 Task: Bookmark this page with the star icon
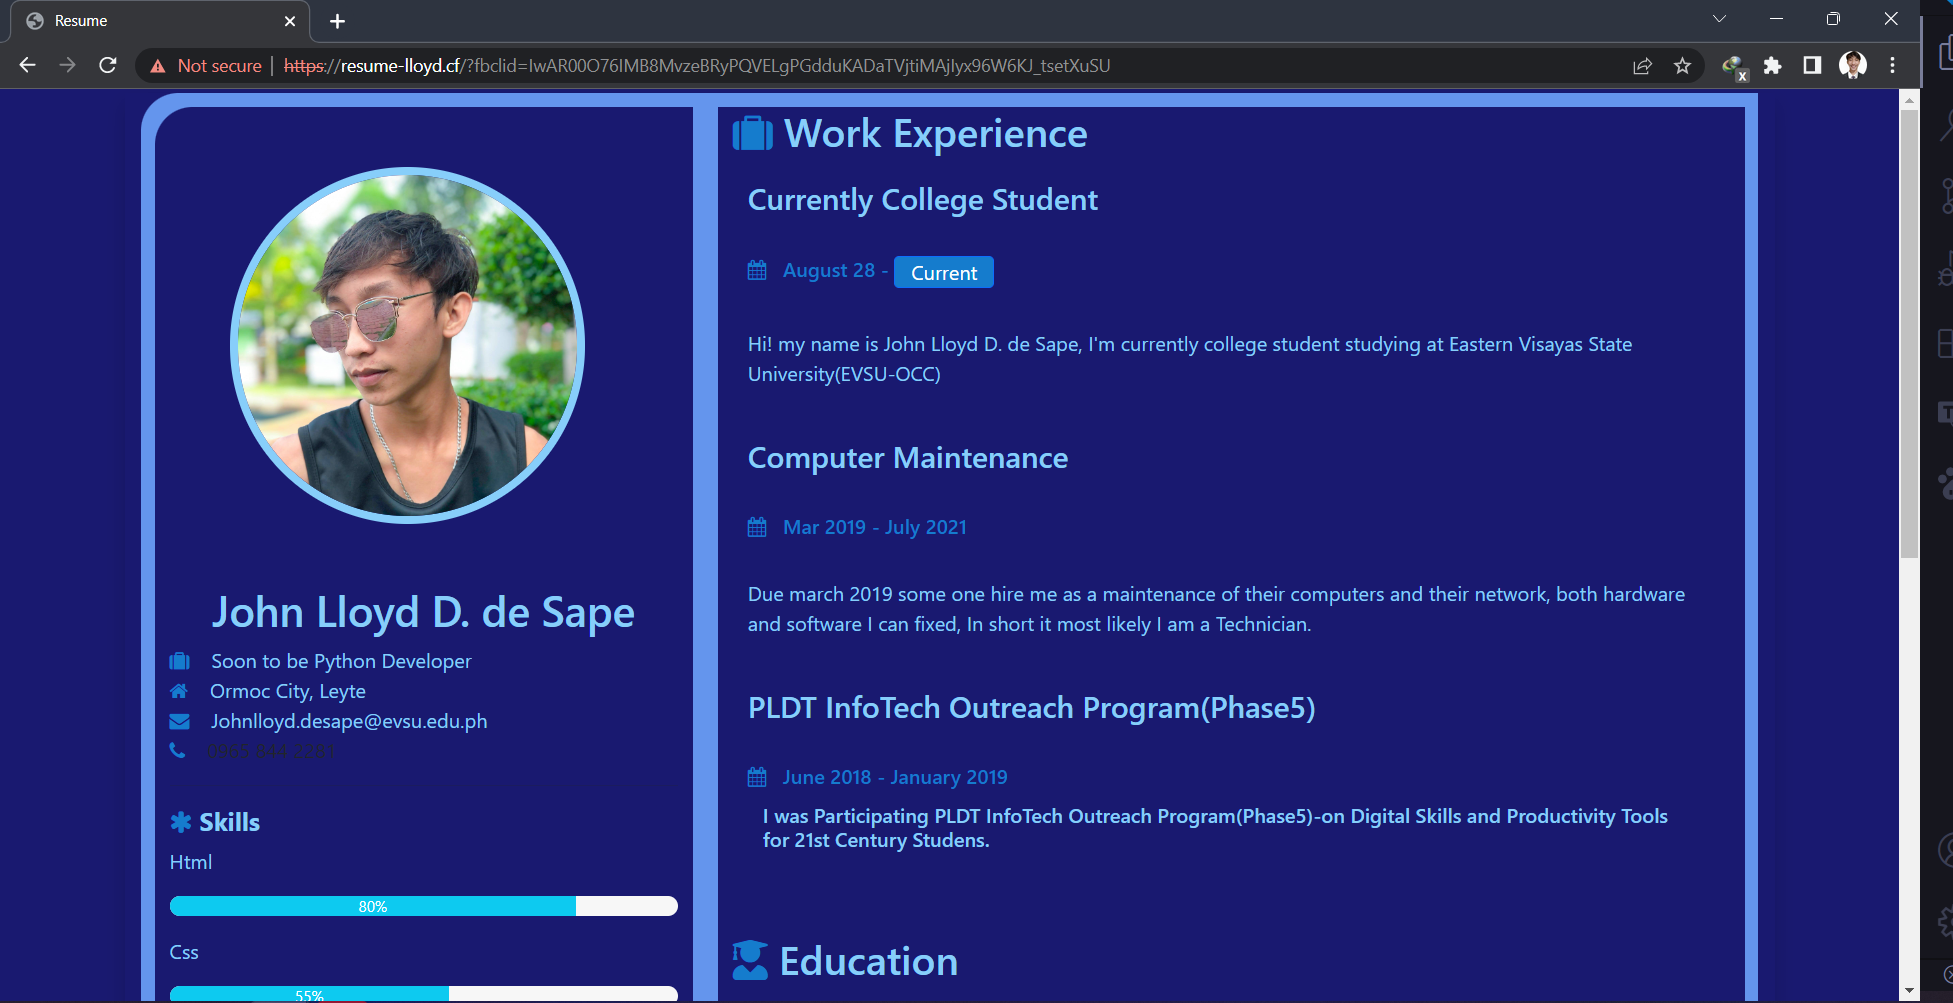tap(1682, 66)
